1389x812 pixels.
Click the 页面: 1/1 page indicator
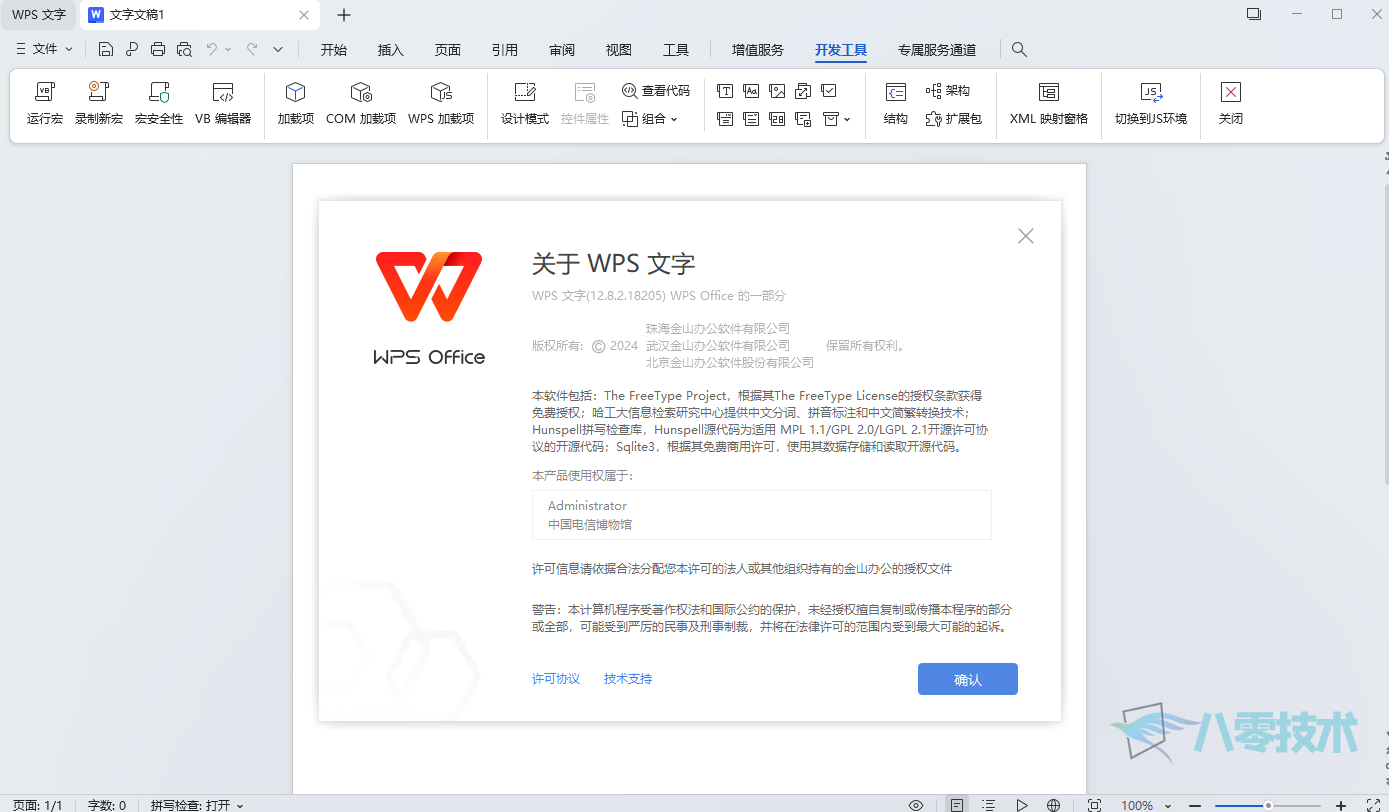tap(38, 805)
